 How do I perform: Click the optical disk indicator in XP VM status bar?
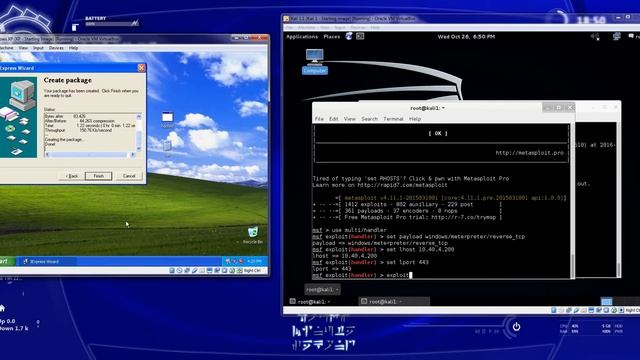coord(179,271)
